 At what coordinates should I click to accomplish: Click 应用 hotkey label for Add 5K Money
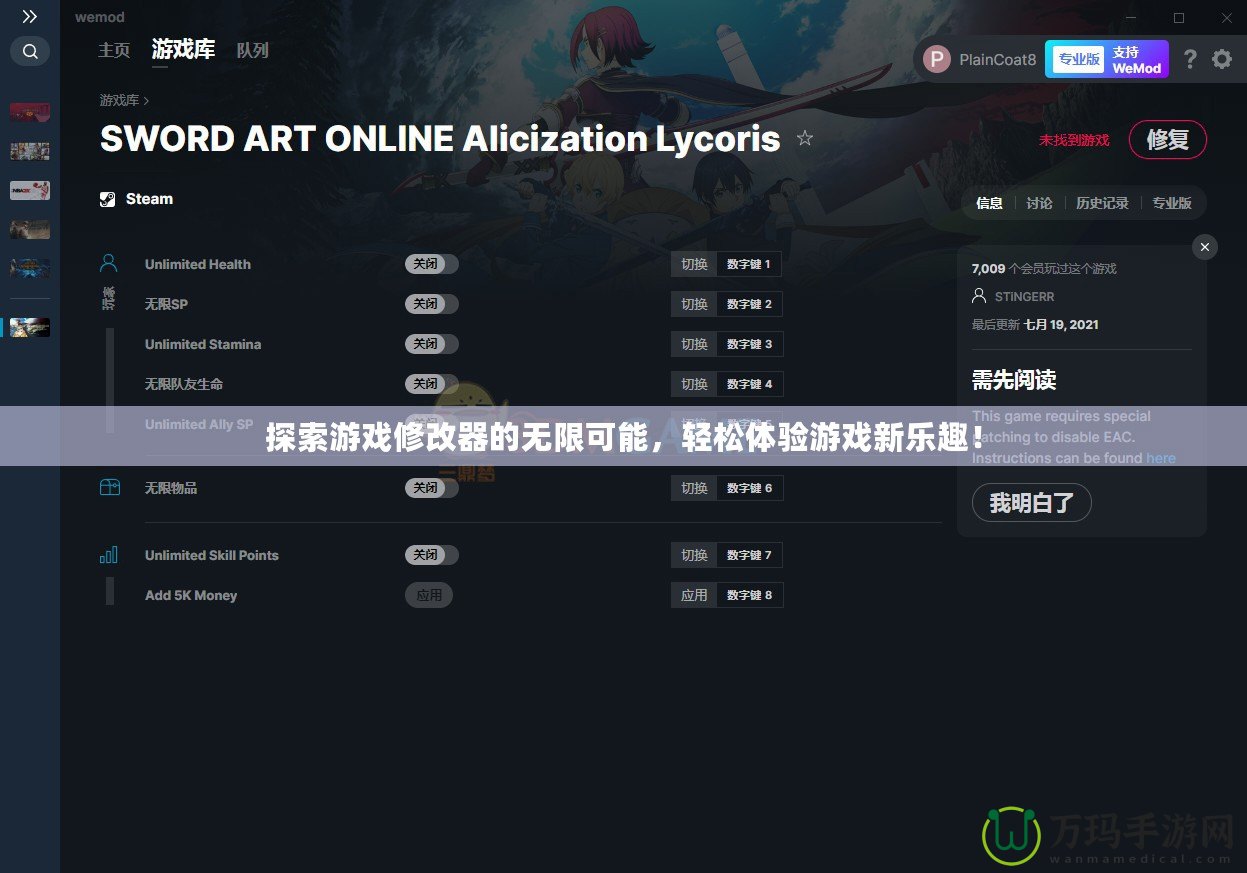[694, 595]
